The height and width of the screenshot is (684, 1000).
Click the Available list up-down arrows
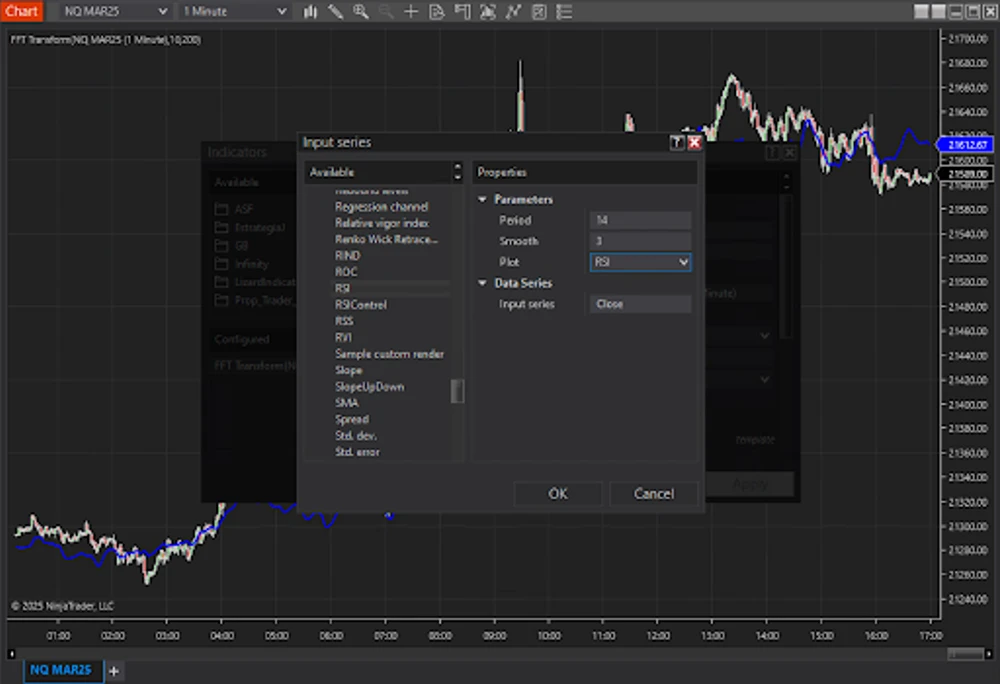click(457, 171)
